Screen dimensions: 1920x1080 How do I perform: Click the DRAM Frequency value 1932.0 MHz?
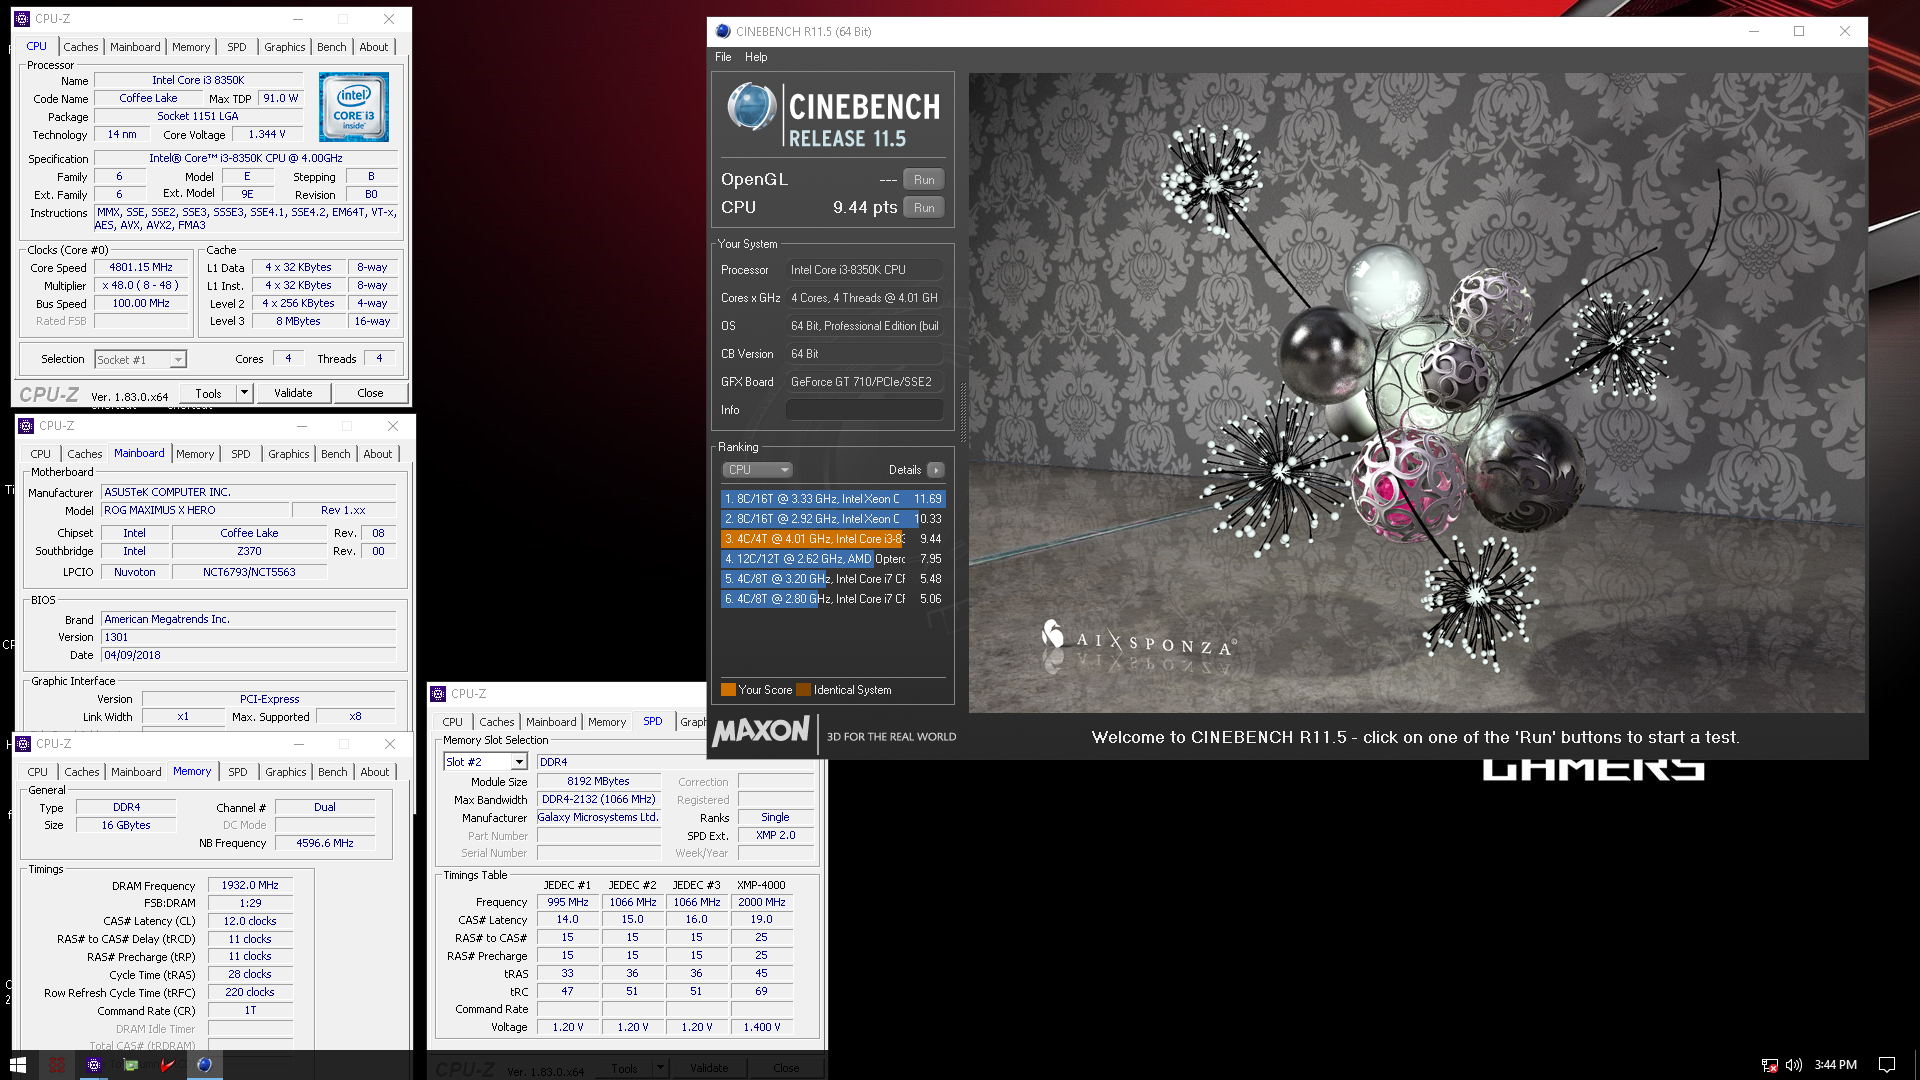(250, 885)
